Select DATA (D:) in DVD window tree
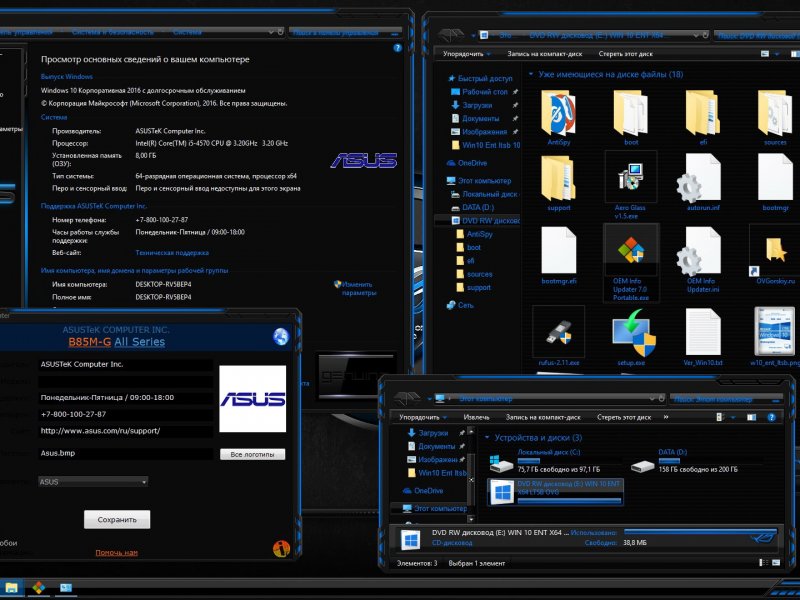Screen dimensions: 800x600 pyautogui.click(x=472, y=207)
